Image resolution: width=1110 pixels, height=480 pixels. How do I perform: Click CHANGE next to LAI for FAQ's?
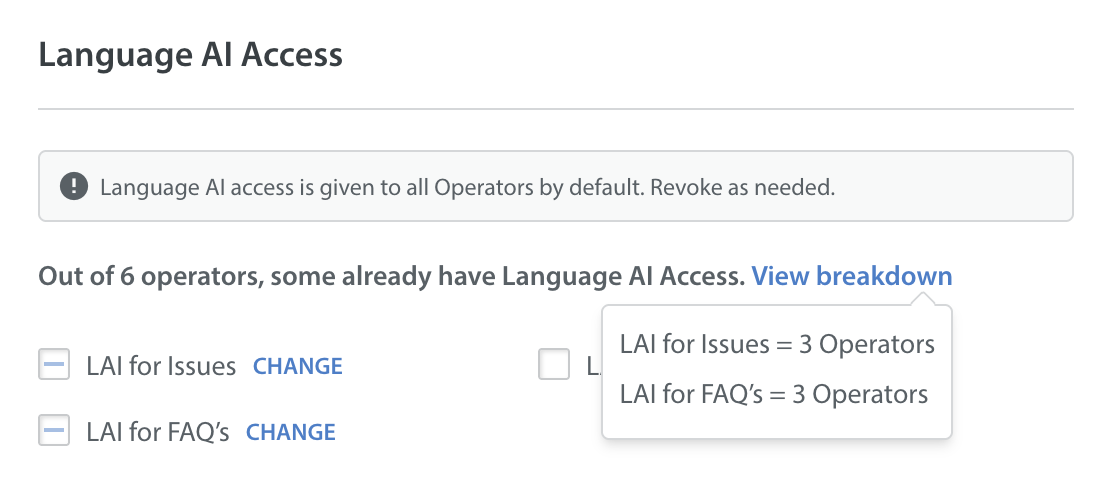coord(291,432)
